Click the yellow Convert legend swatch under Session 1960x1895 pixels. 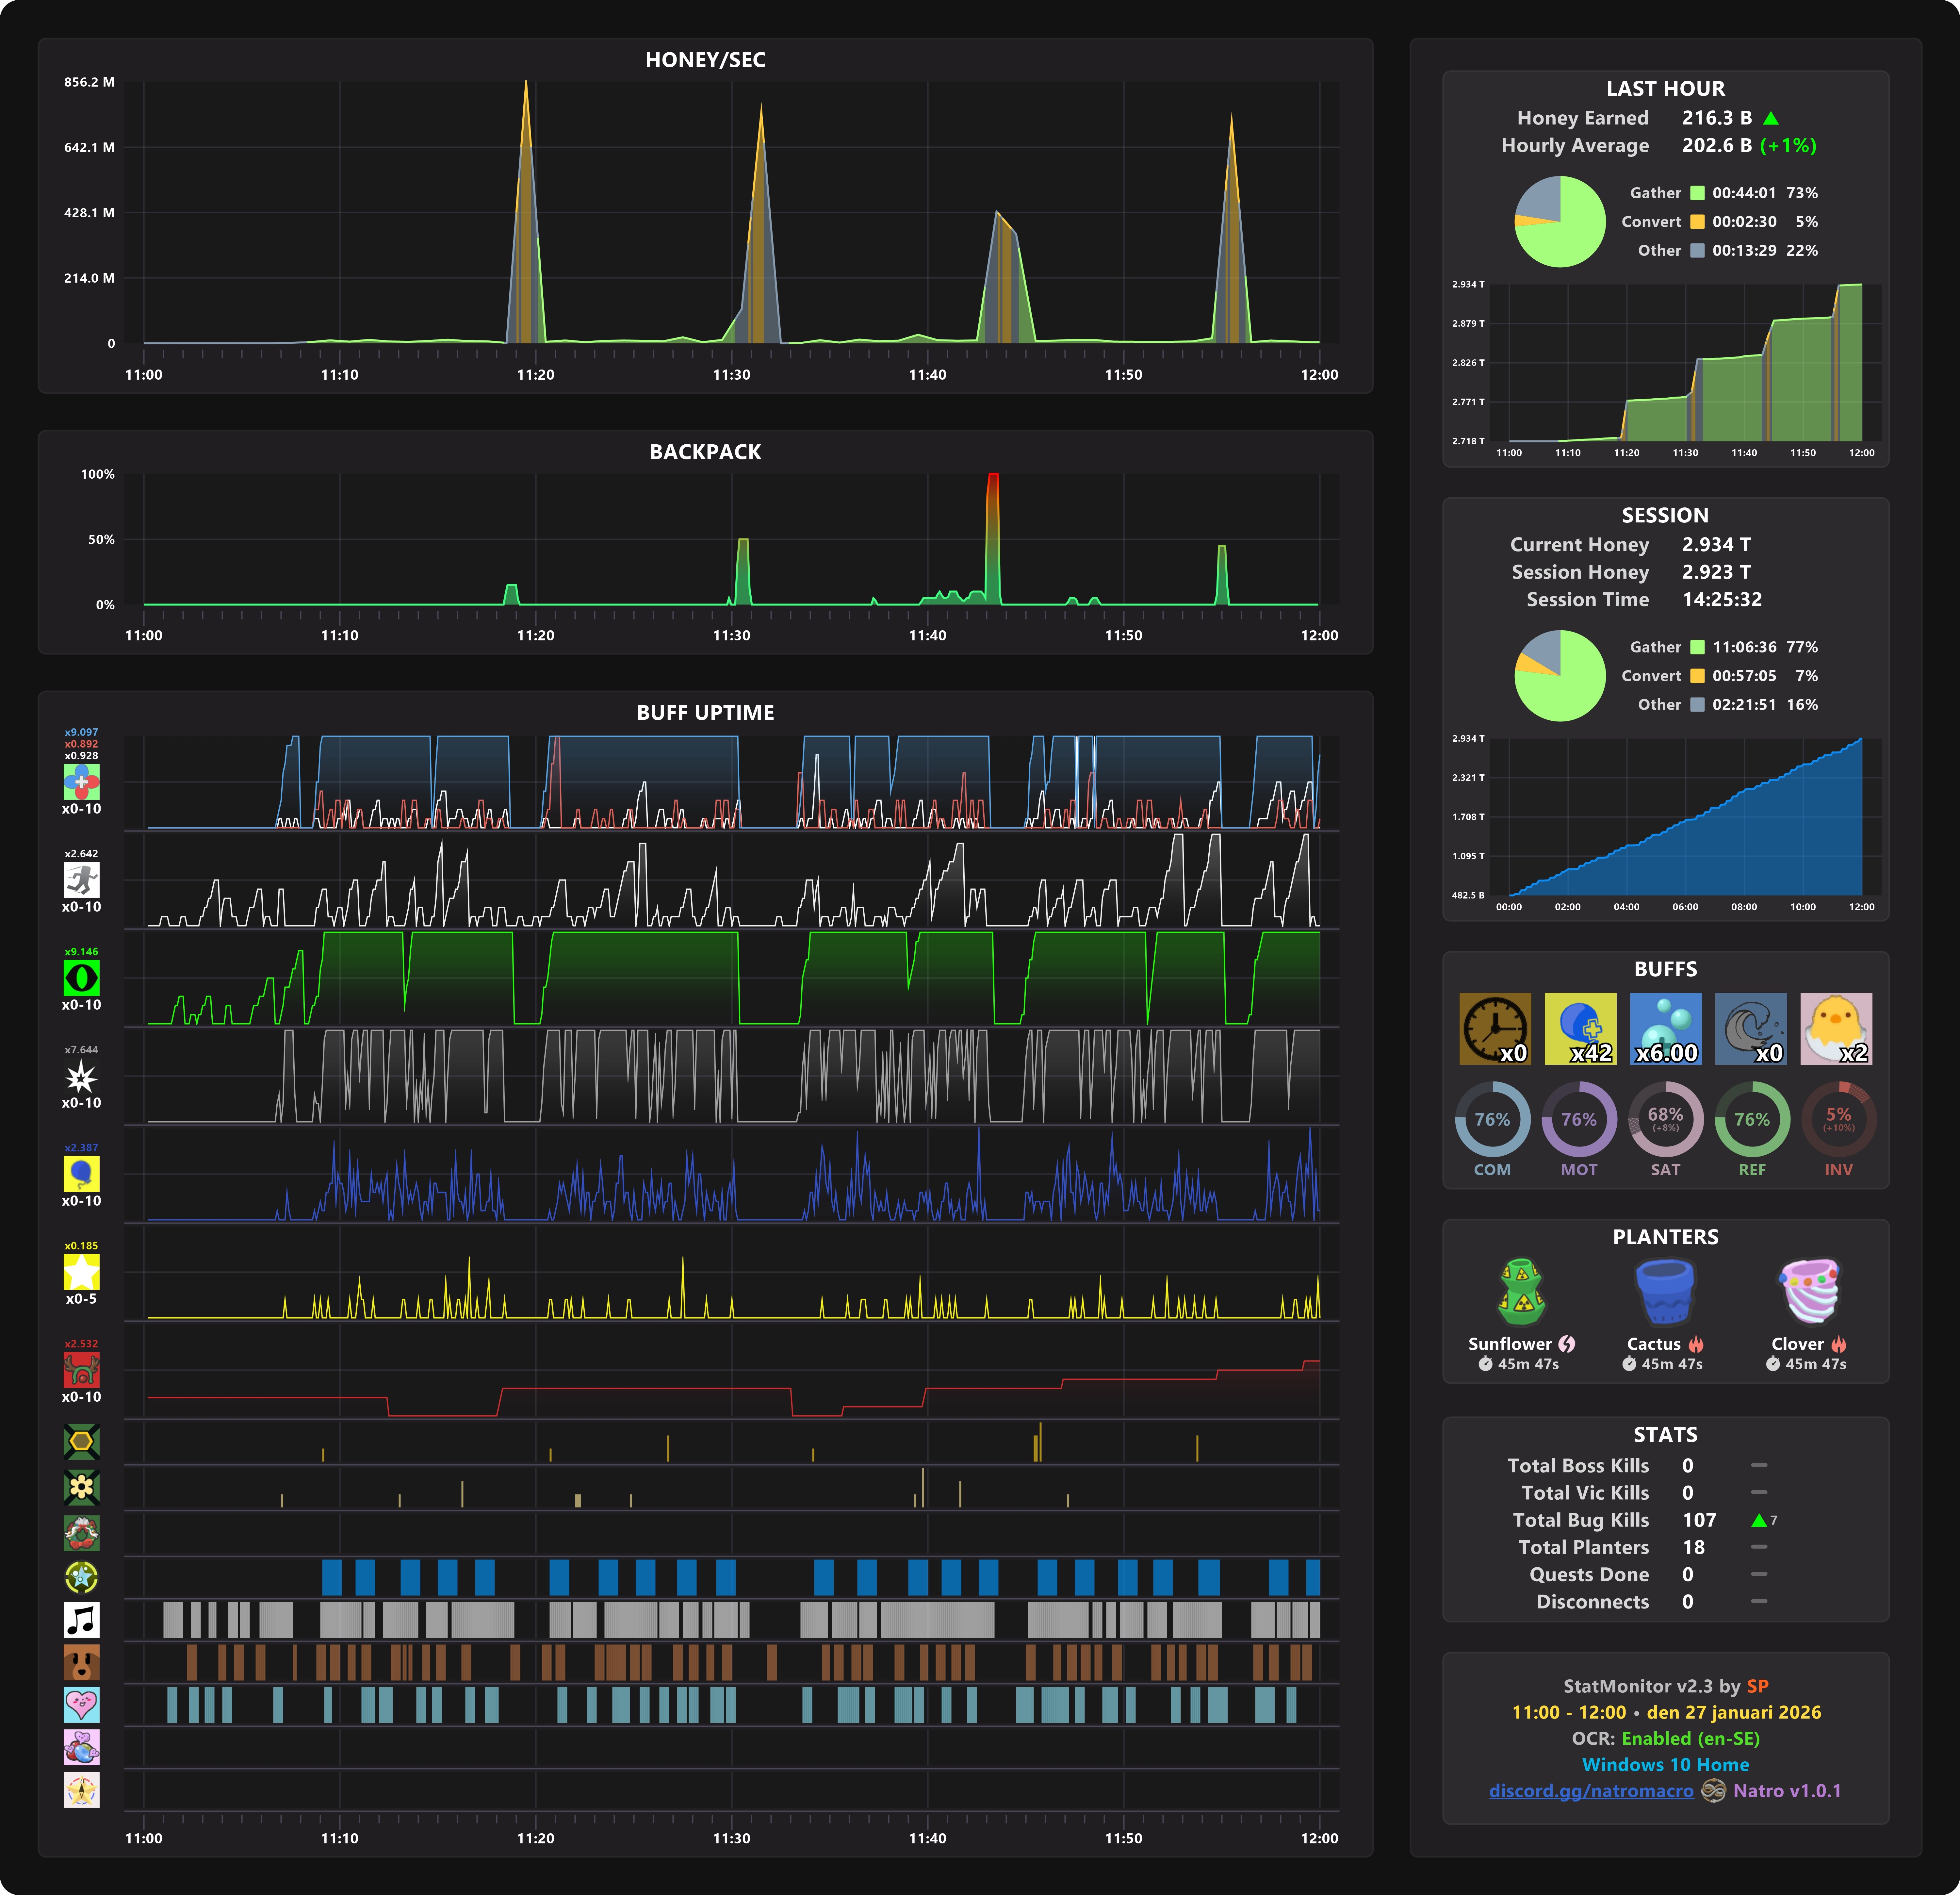tap(1697, 676)
